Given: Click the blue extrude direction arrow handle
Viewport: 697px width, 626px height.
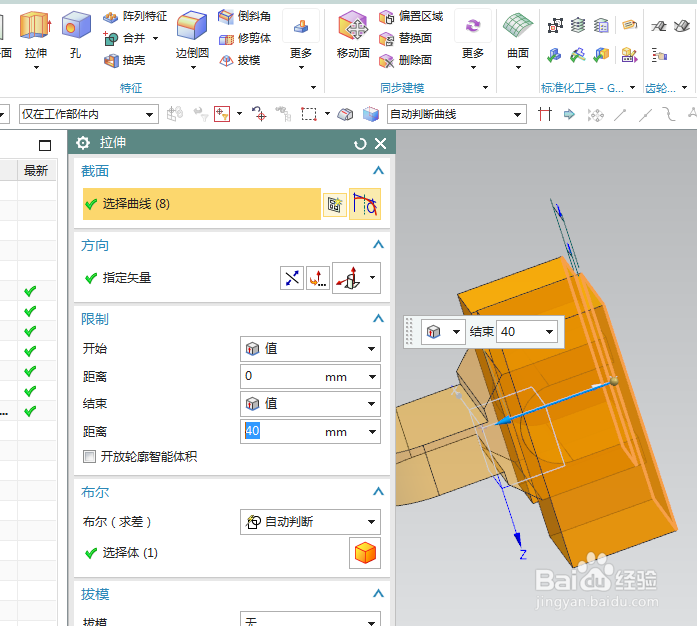Looking at the screenshot, I should [502, 421].
